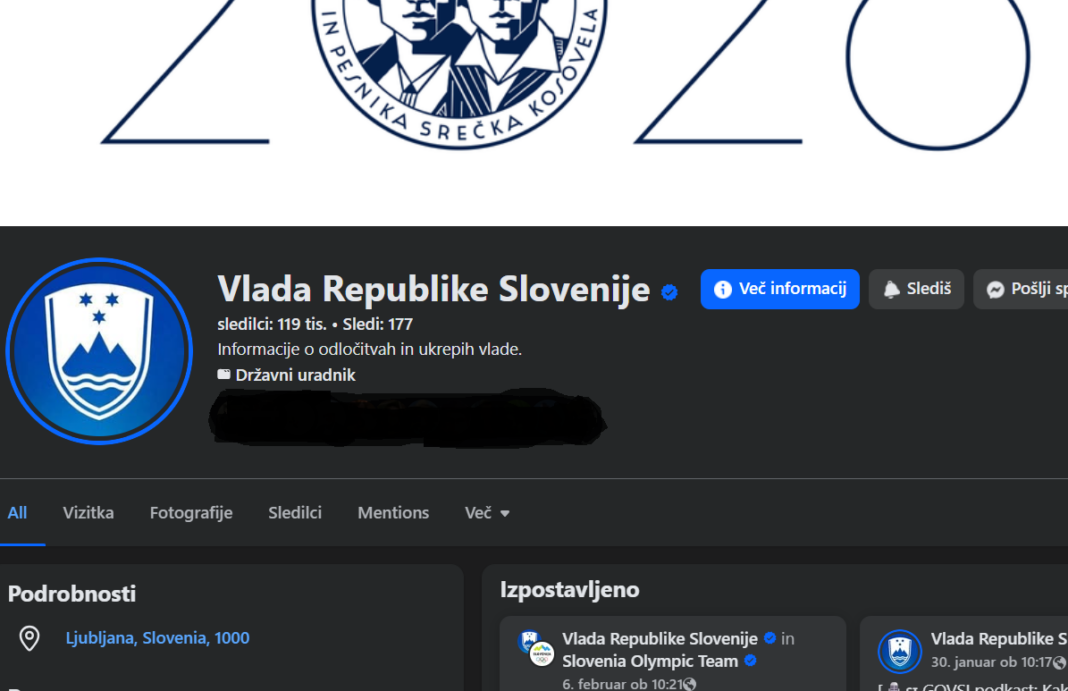Image resolution: width=1068 pixels, height=691 pixels.
Task: Click avatar of 30. januar post
Action: [900, 652]
